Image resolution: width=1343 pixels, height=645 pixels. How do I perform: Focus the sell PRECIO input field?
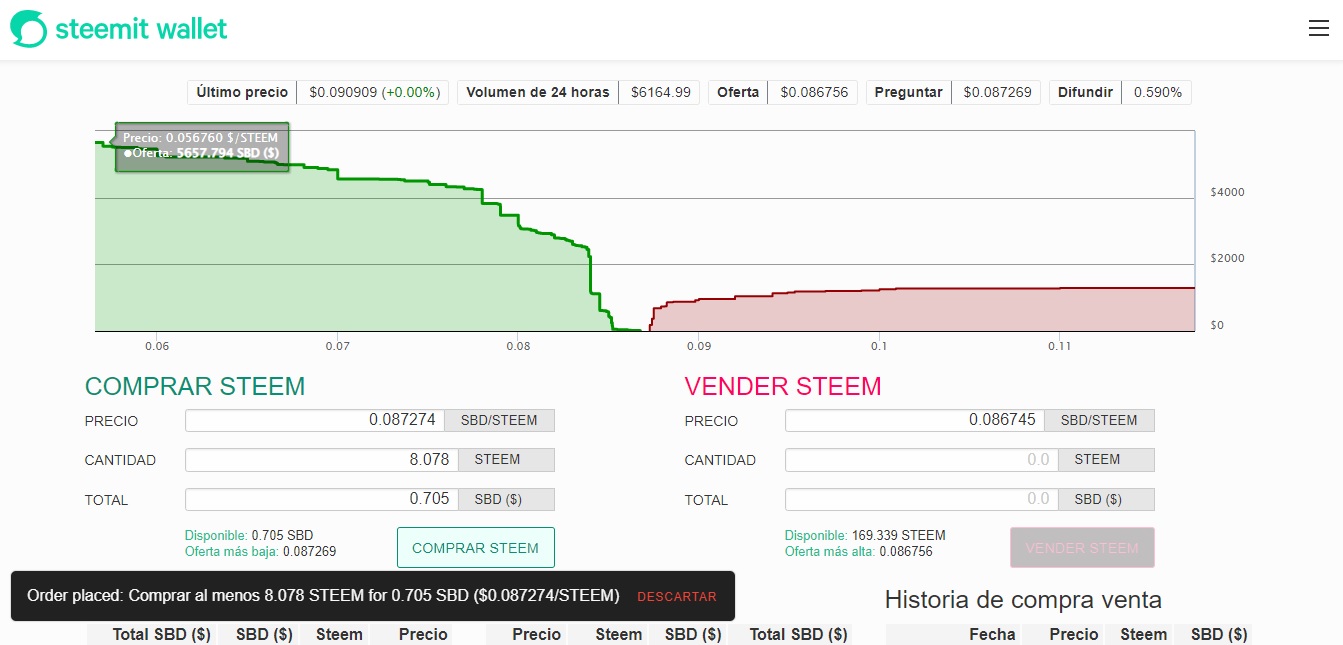[x=915, y=420]
